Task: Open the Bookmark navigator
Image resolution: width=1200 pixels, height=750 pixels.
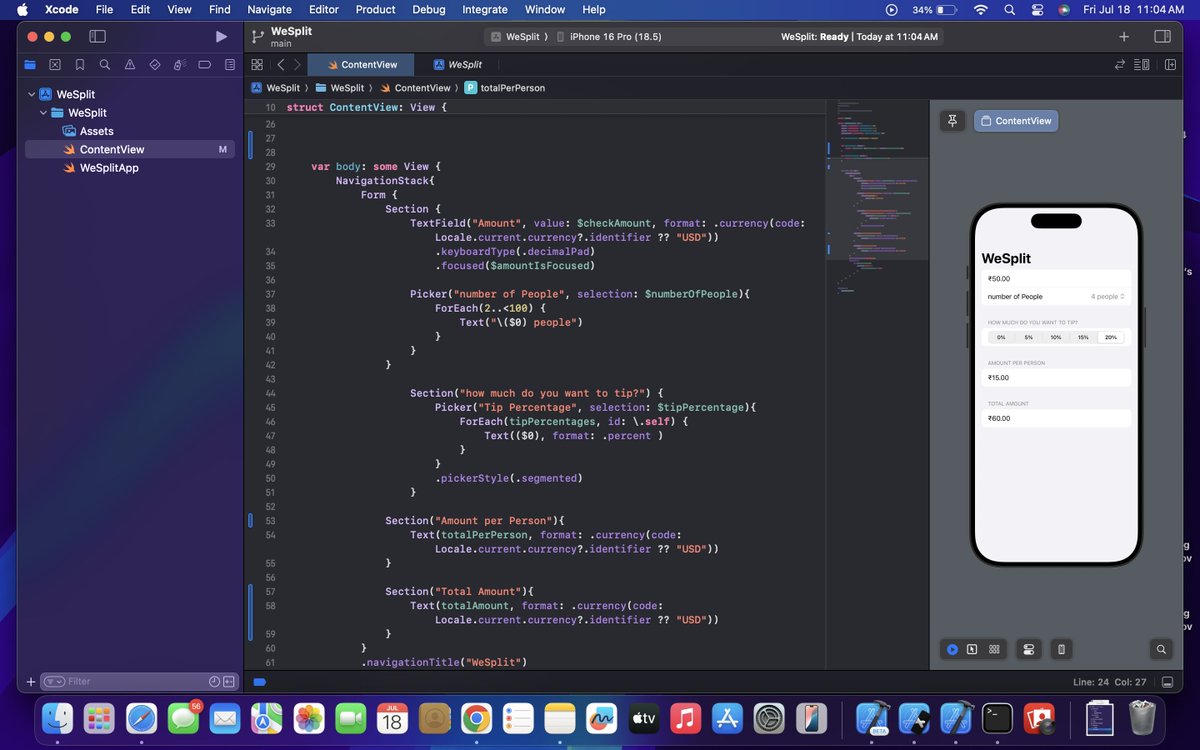Action: pyautogui.click(x=80, y=65)
